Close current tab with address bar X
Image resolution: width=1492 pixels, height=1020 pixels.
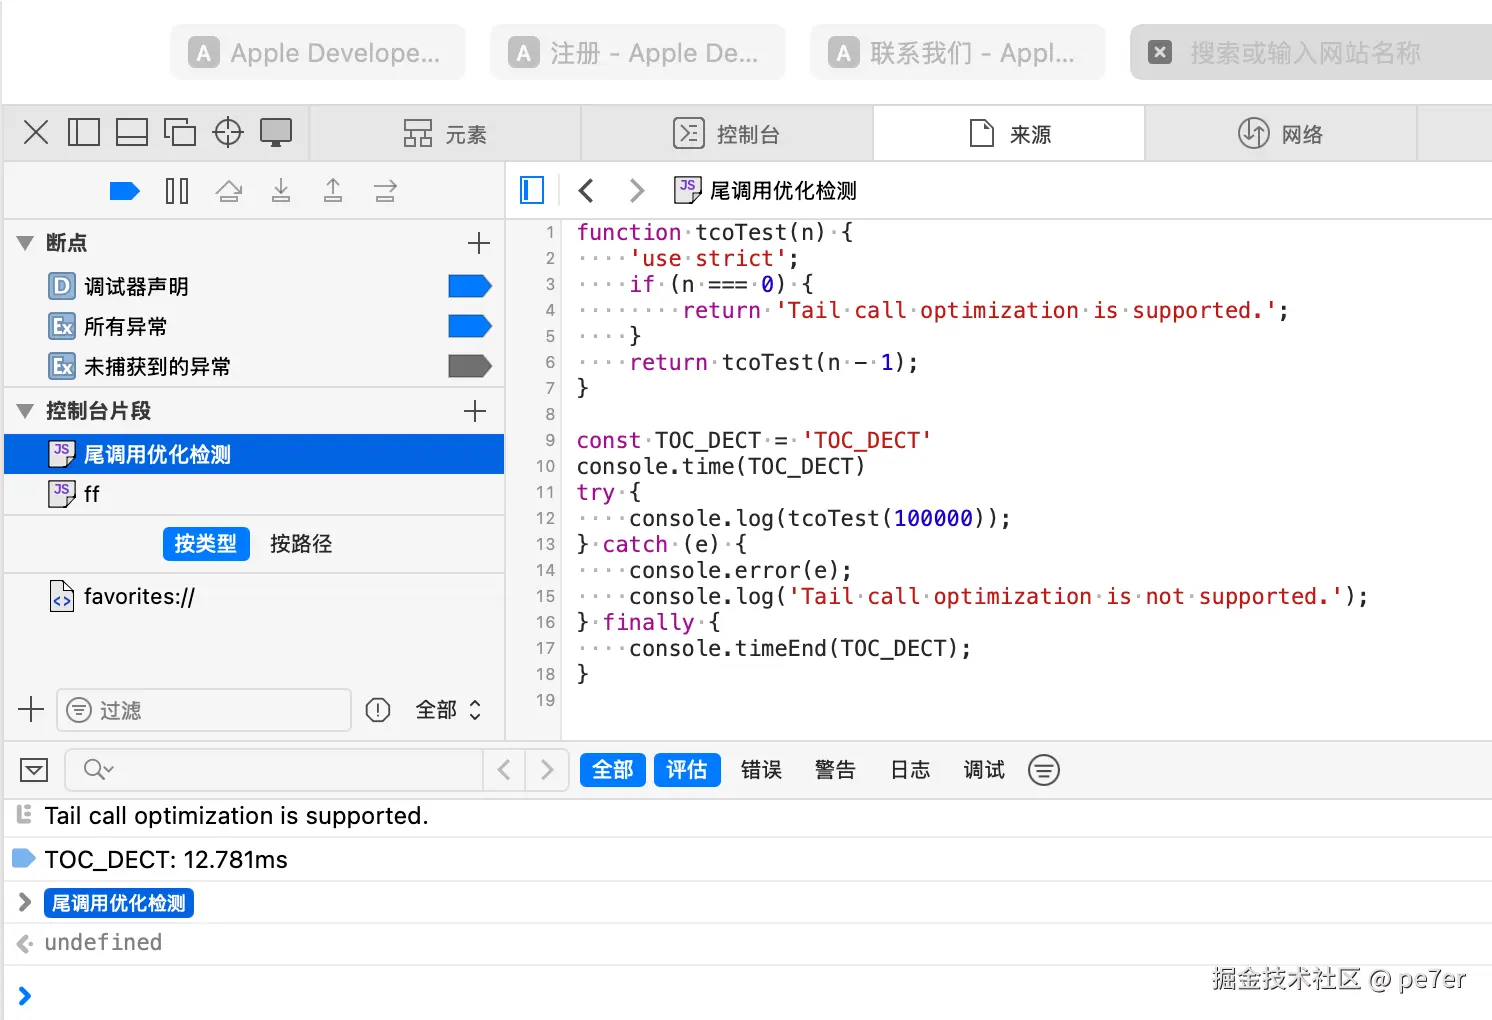(x=1160, y=52)
